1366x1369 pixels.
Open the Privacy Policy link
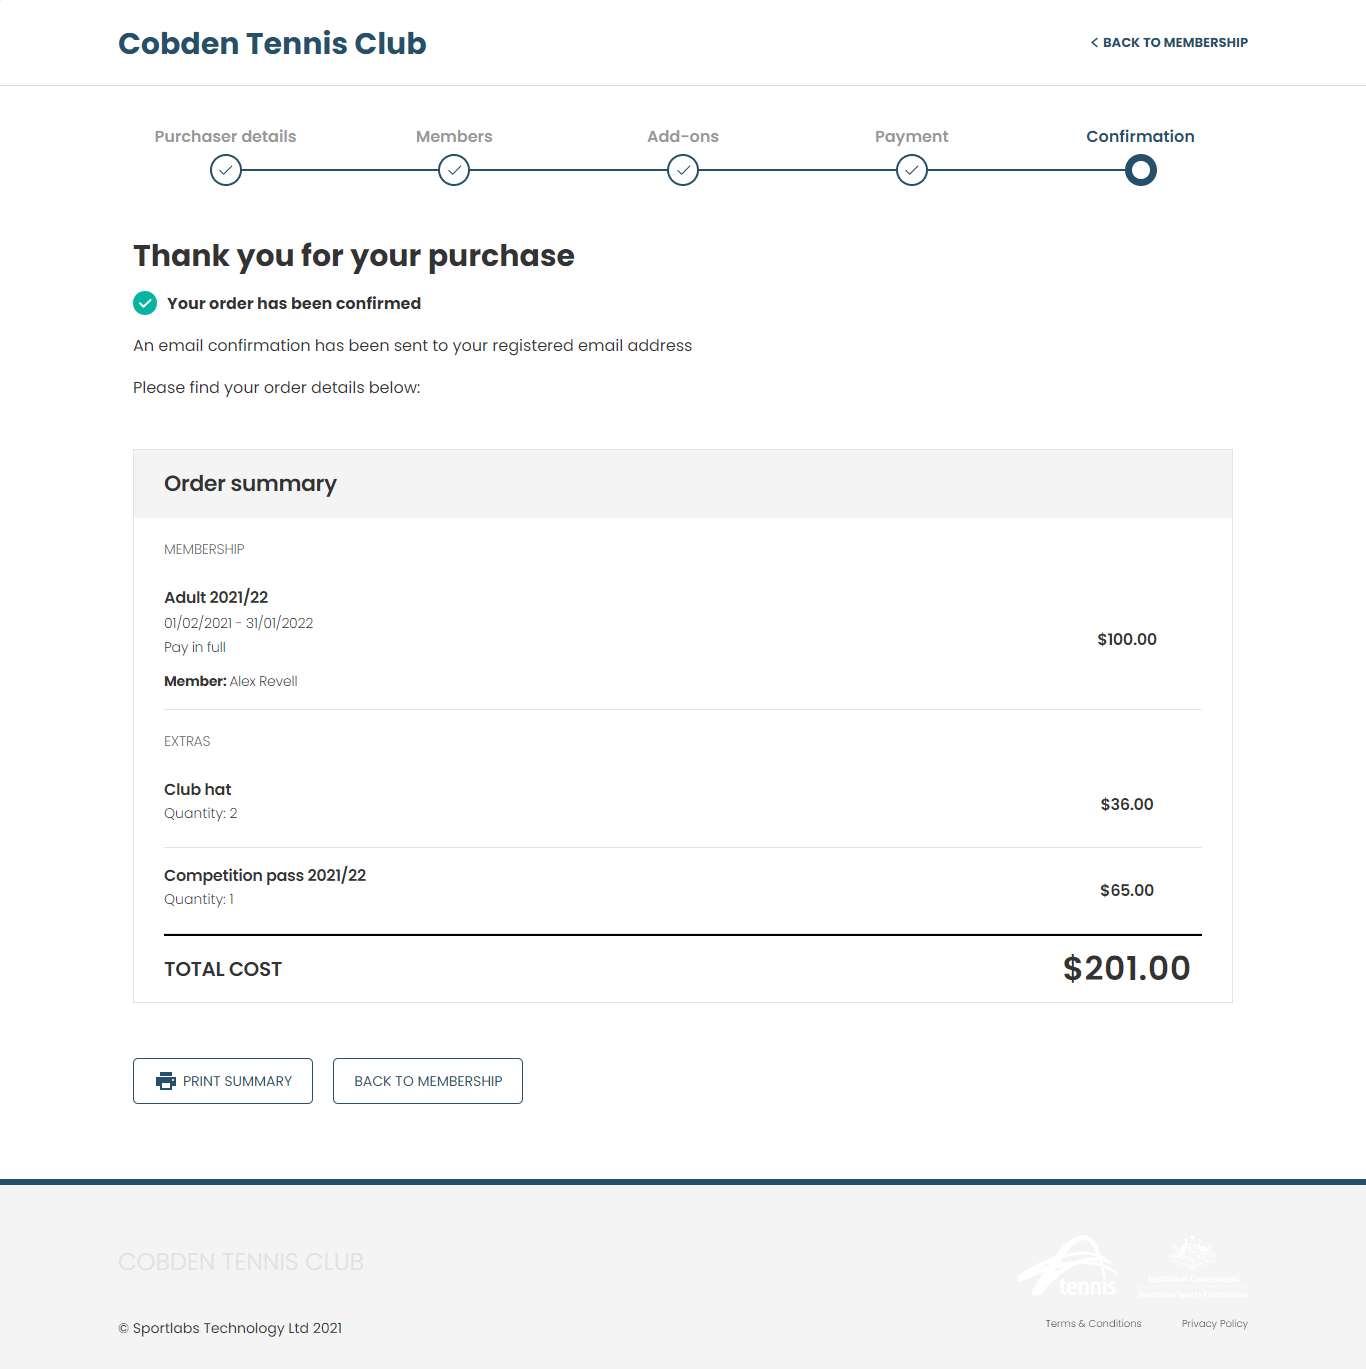1214,1323
